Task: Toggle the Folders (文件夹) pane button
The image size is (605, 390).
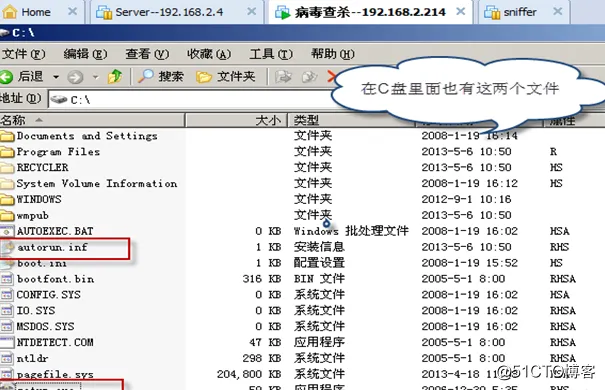Action: 226,76
